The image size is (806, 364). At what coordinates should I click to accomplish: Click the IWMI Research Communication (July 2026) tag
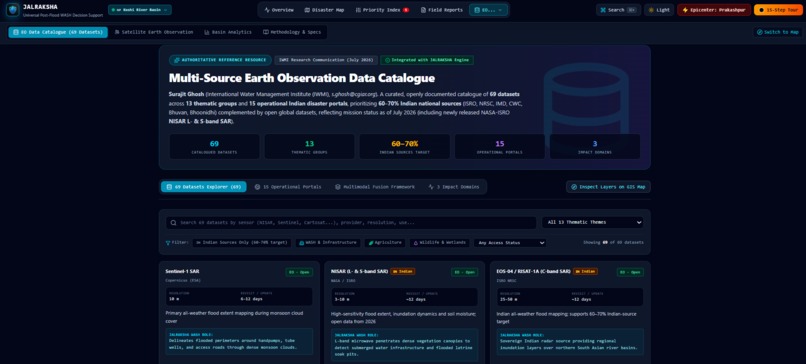click(326, 60)
